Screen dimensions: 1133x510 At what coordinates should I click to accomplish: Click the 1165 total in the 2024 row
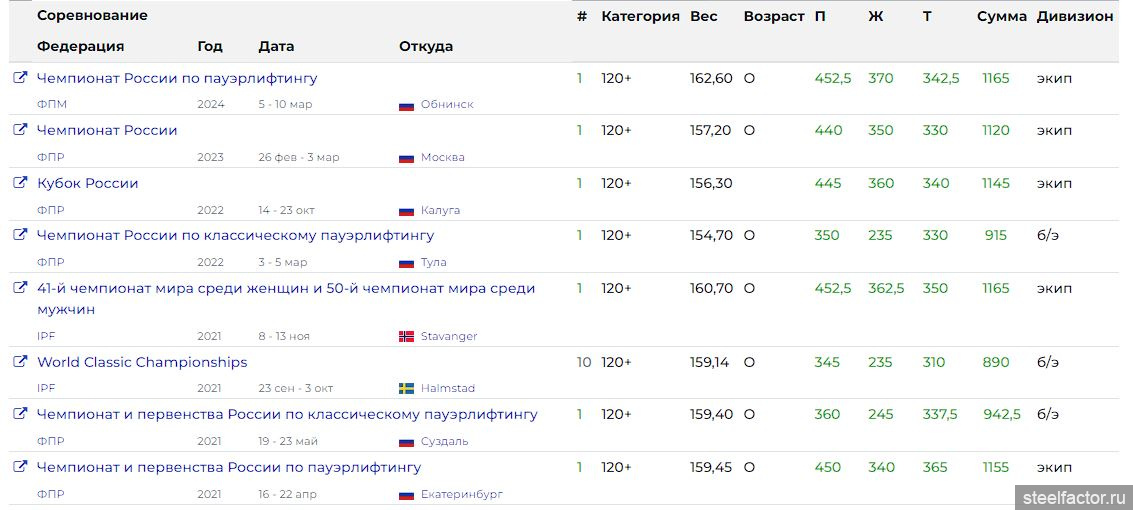[x=996, y=78]
